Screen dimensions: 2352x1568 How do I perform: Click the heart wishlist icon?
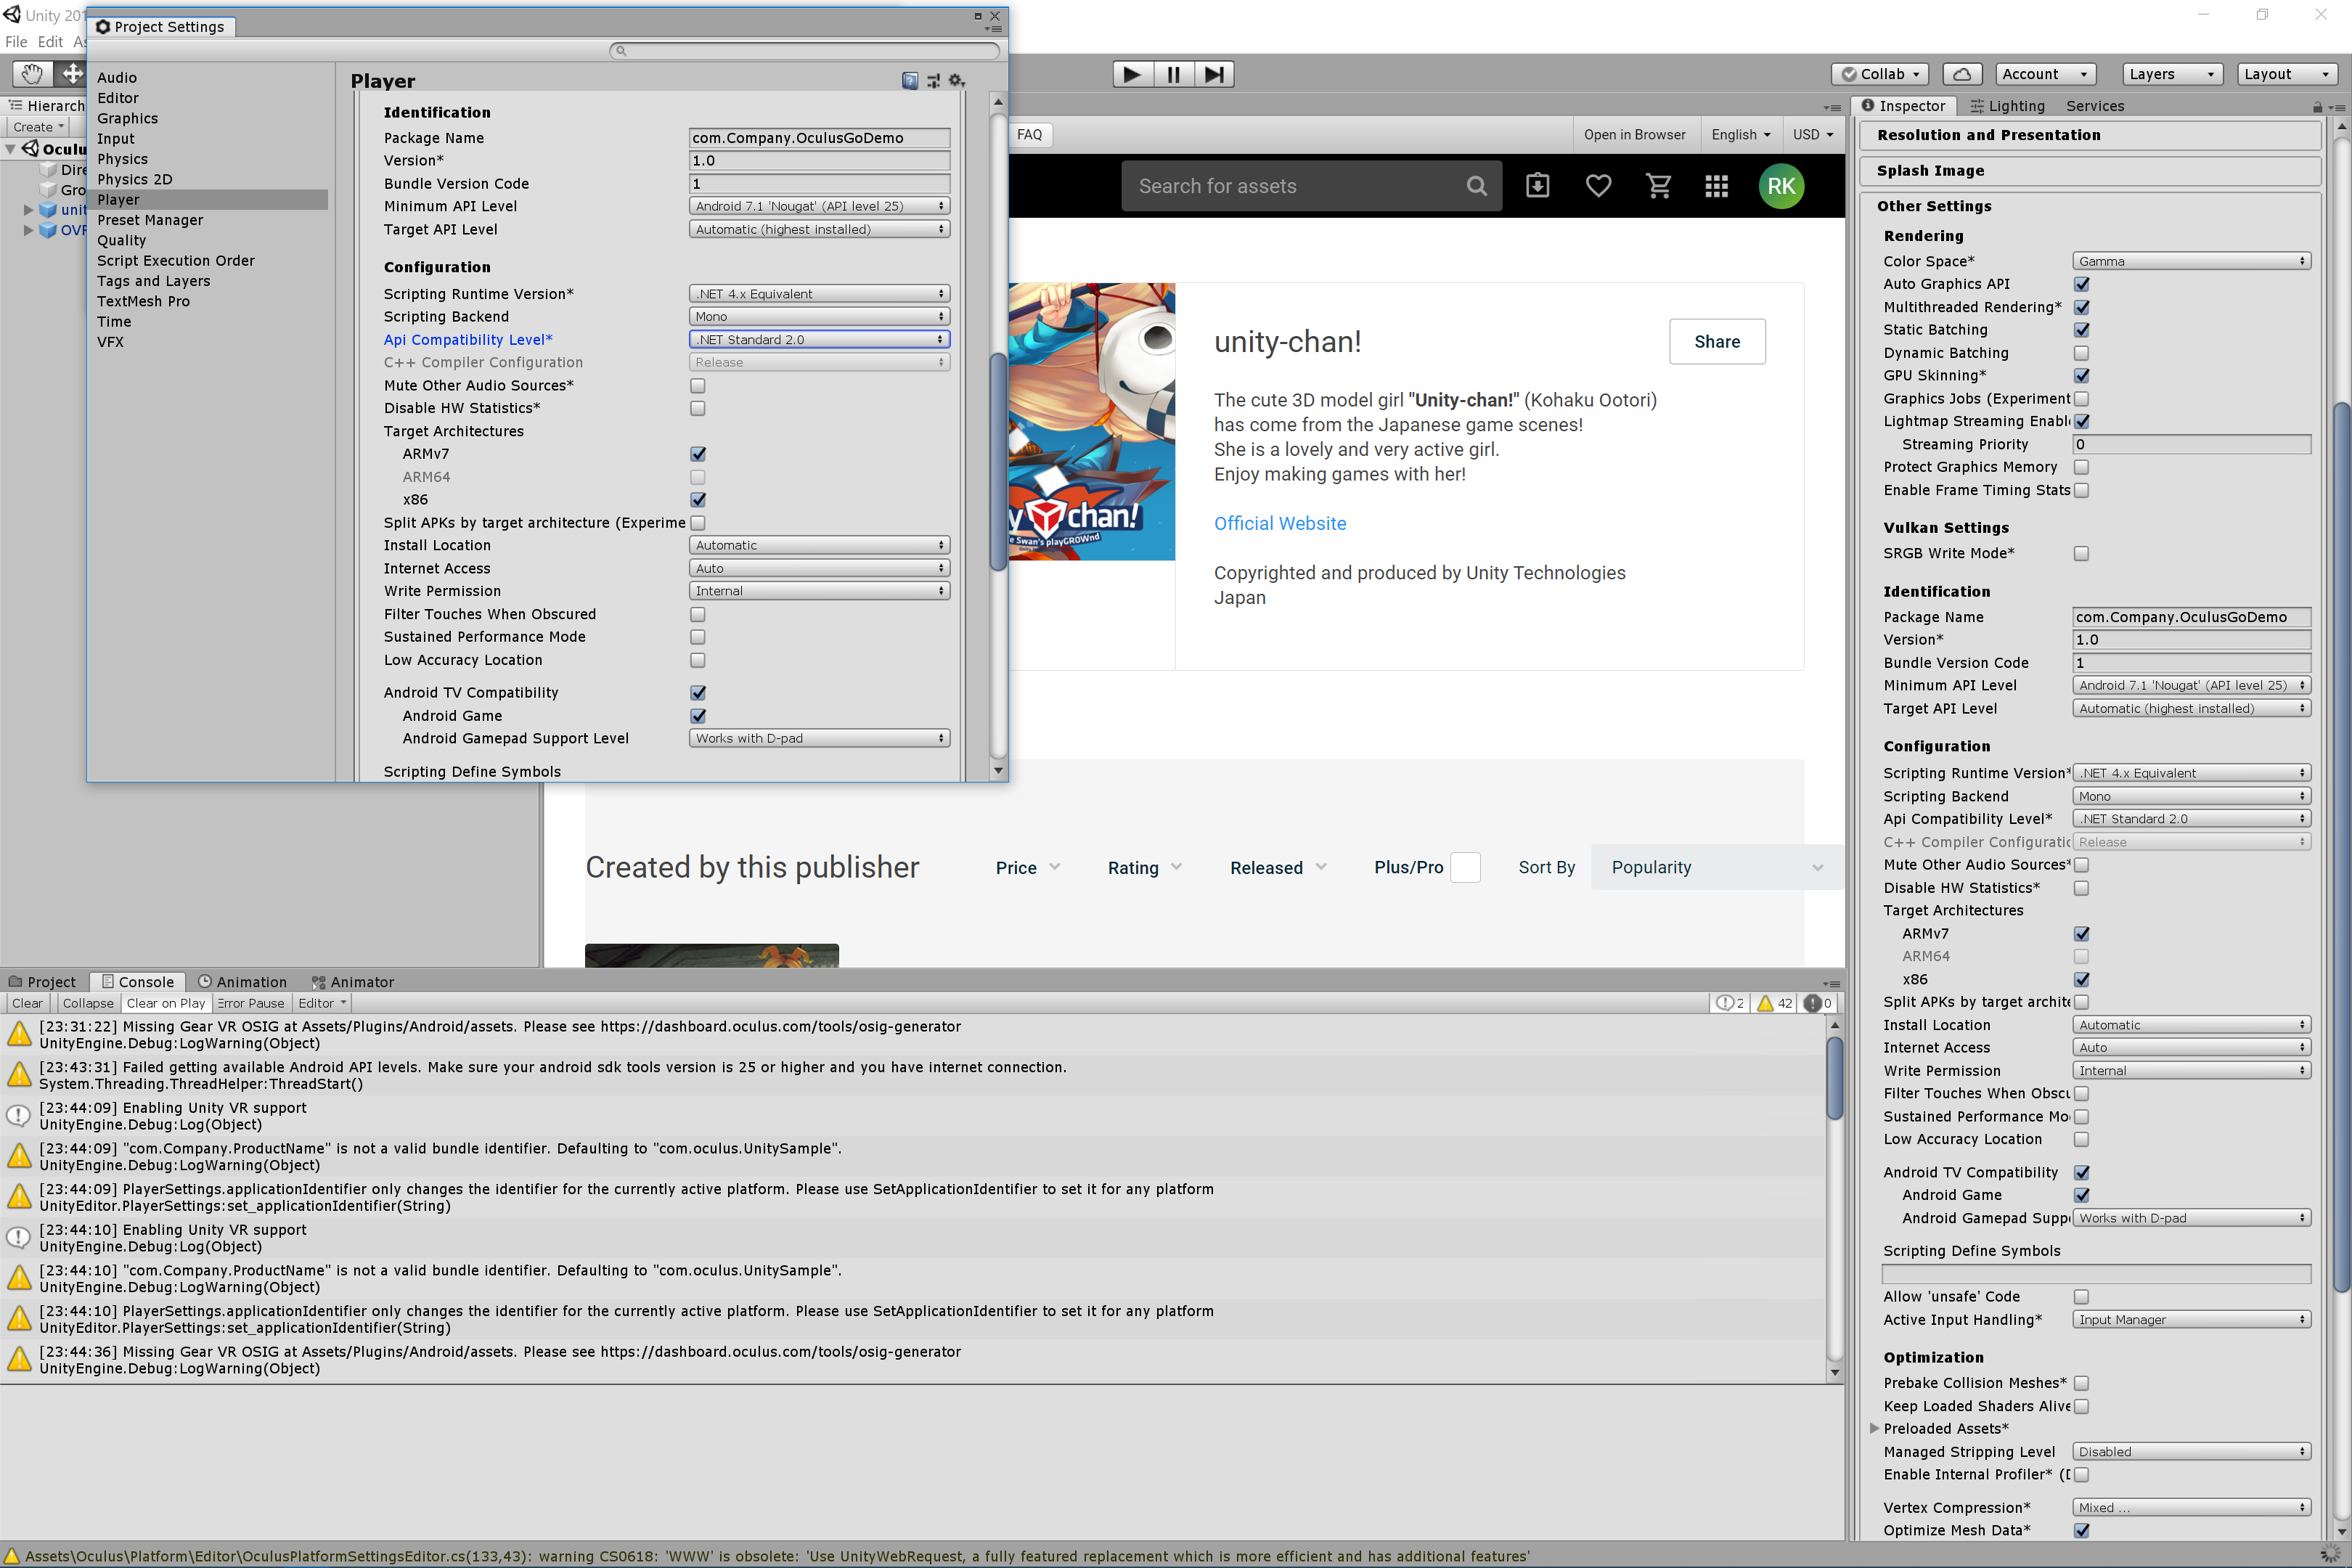coord(1598,186)
